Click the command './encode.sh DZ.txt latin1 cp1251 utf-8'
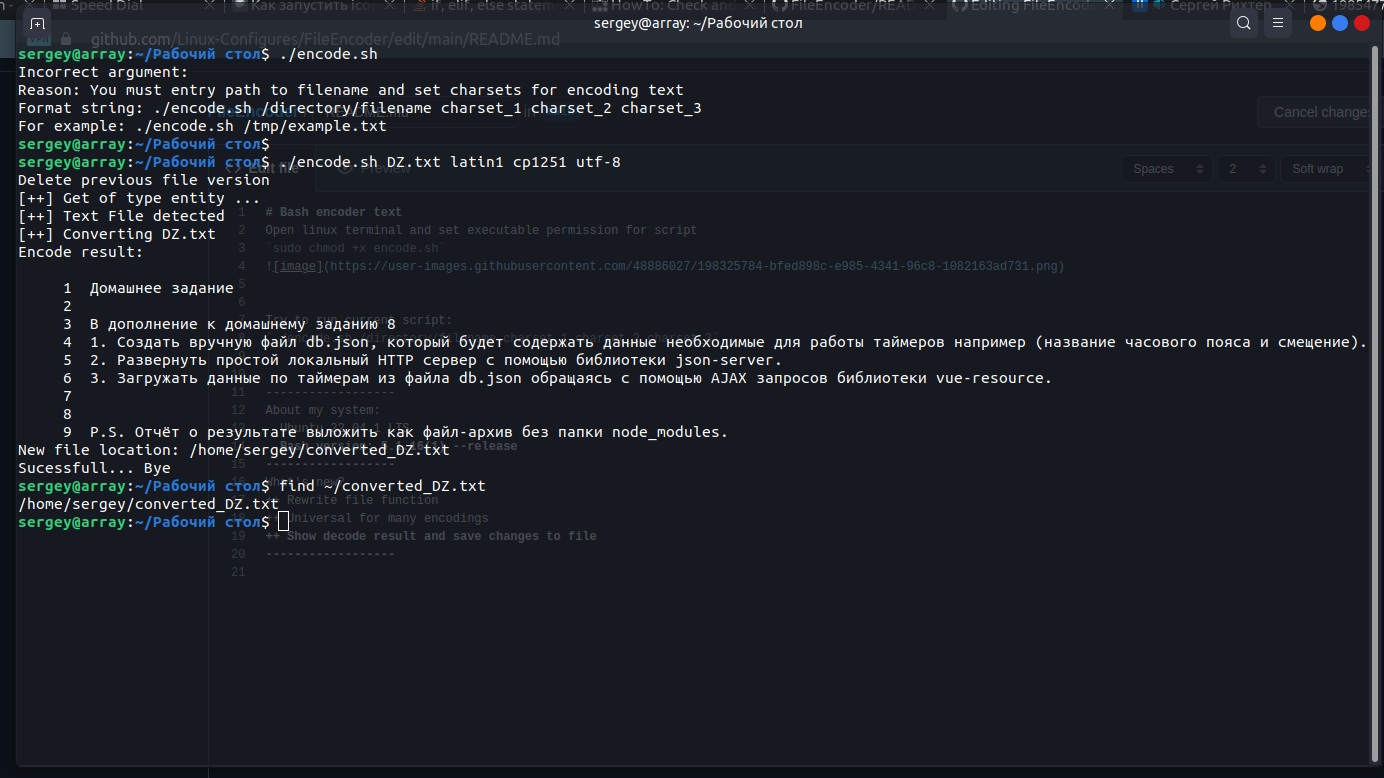The width and height of the screenshot is (1384, 778). (450, 162)
